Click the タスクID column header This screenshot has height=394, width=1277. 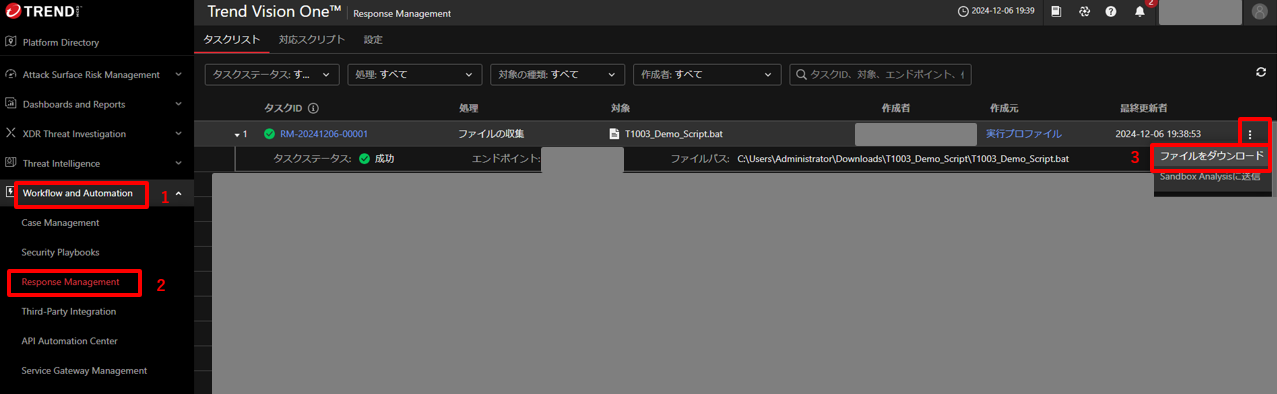283,108
